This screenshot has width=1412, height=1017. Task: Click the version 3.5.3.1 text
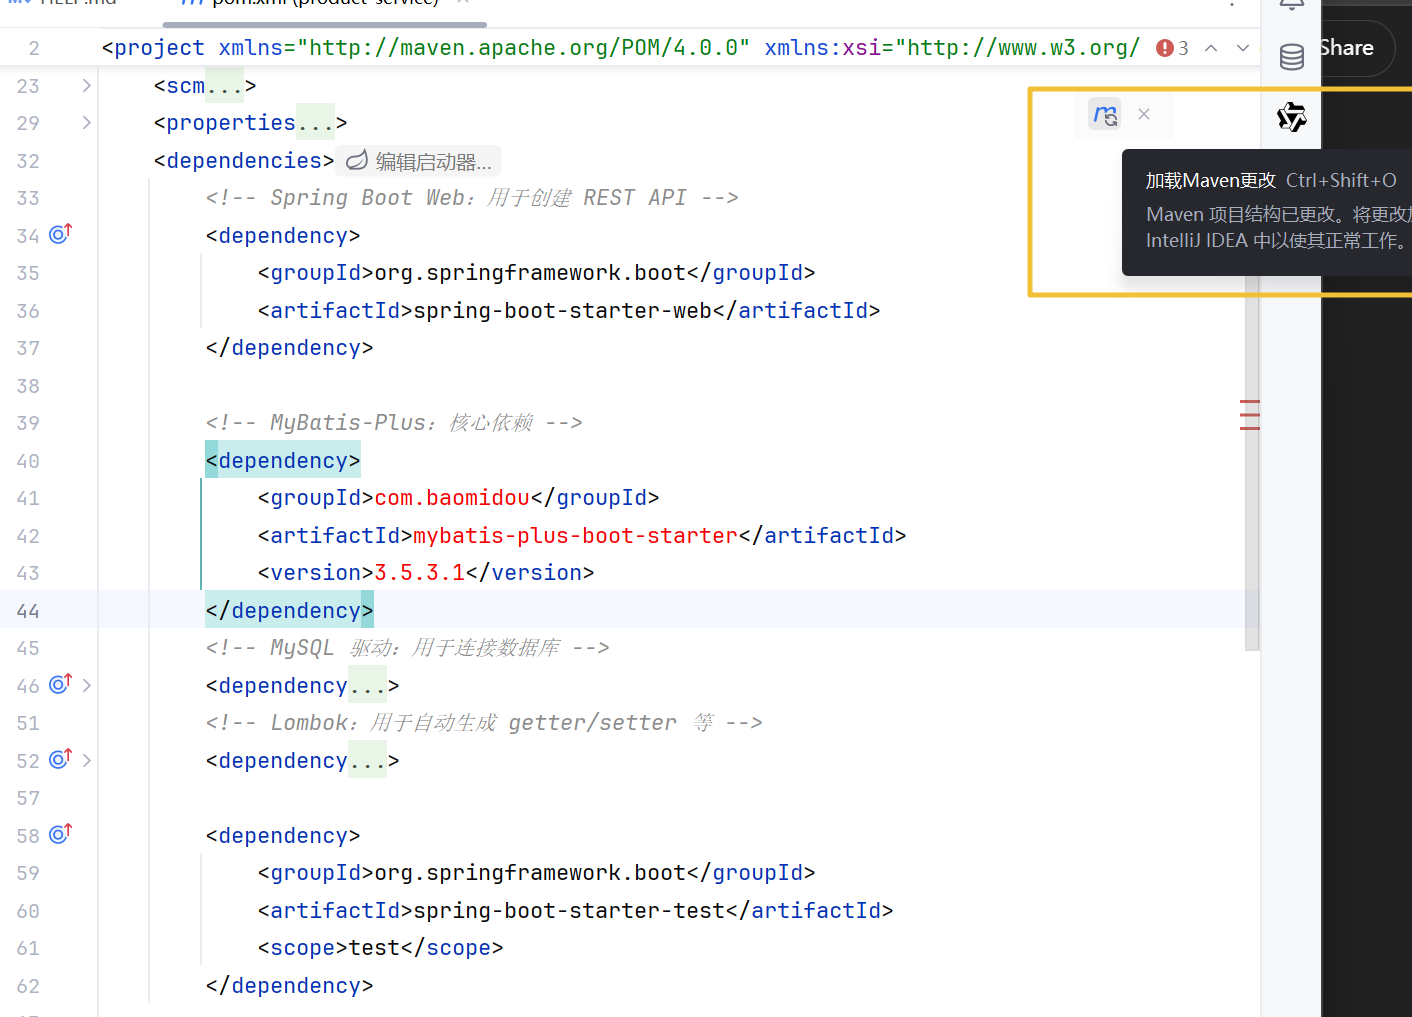pos(419,573)
